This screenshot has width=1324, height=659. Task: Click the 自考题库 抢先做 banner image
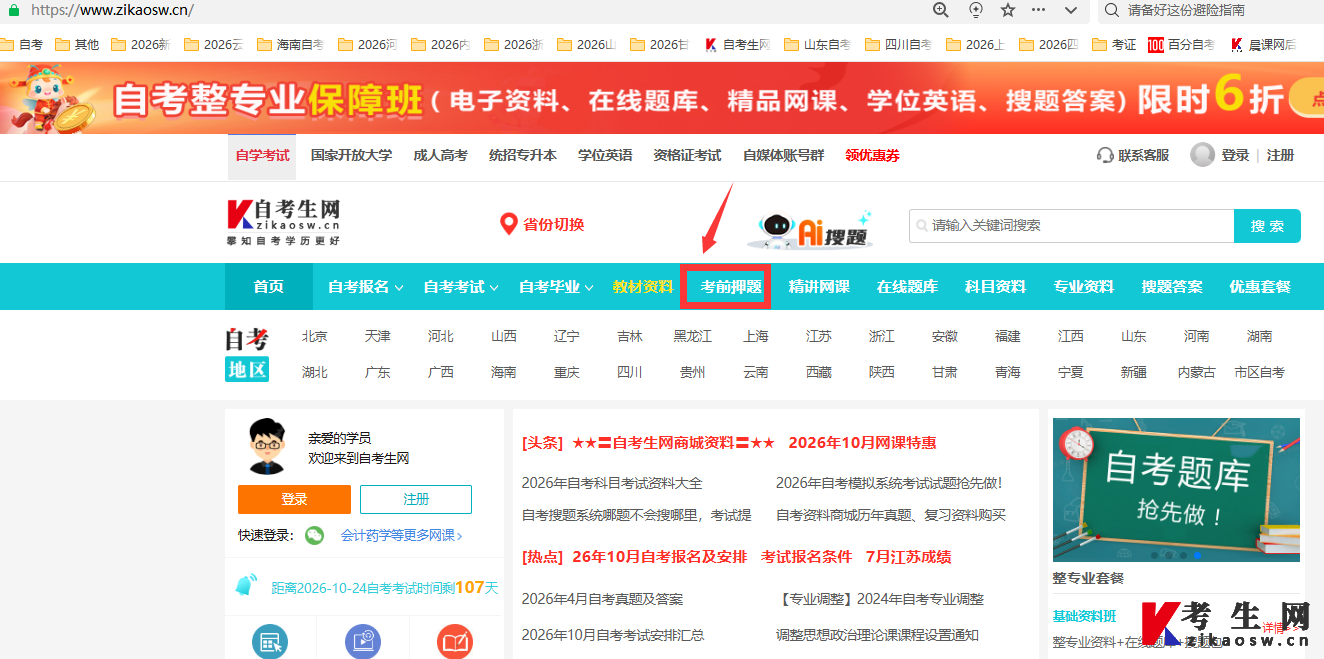[x=1176, y=490]
